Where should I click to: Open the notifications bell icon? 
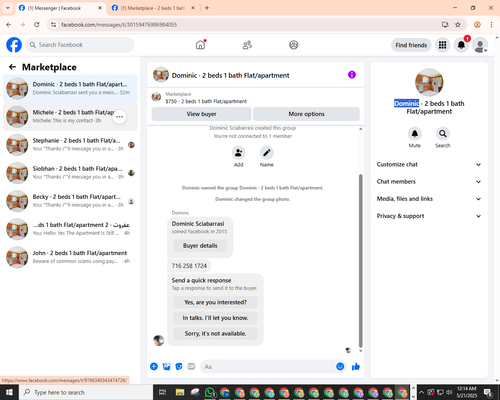461,45
